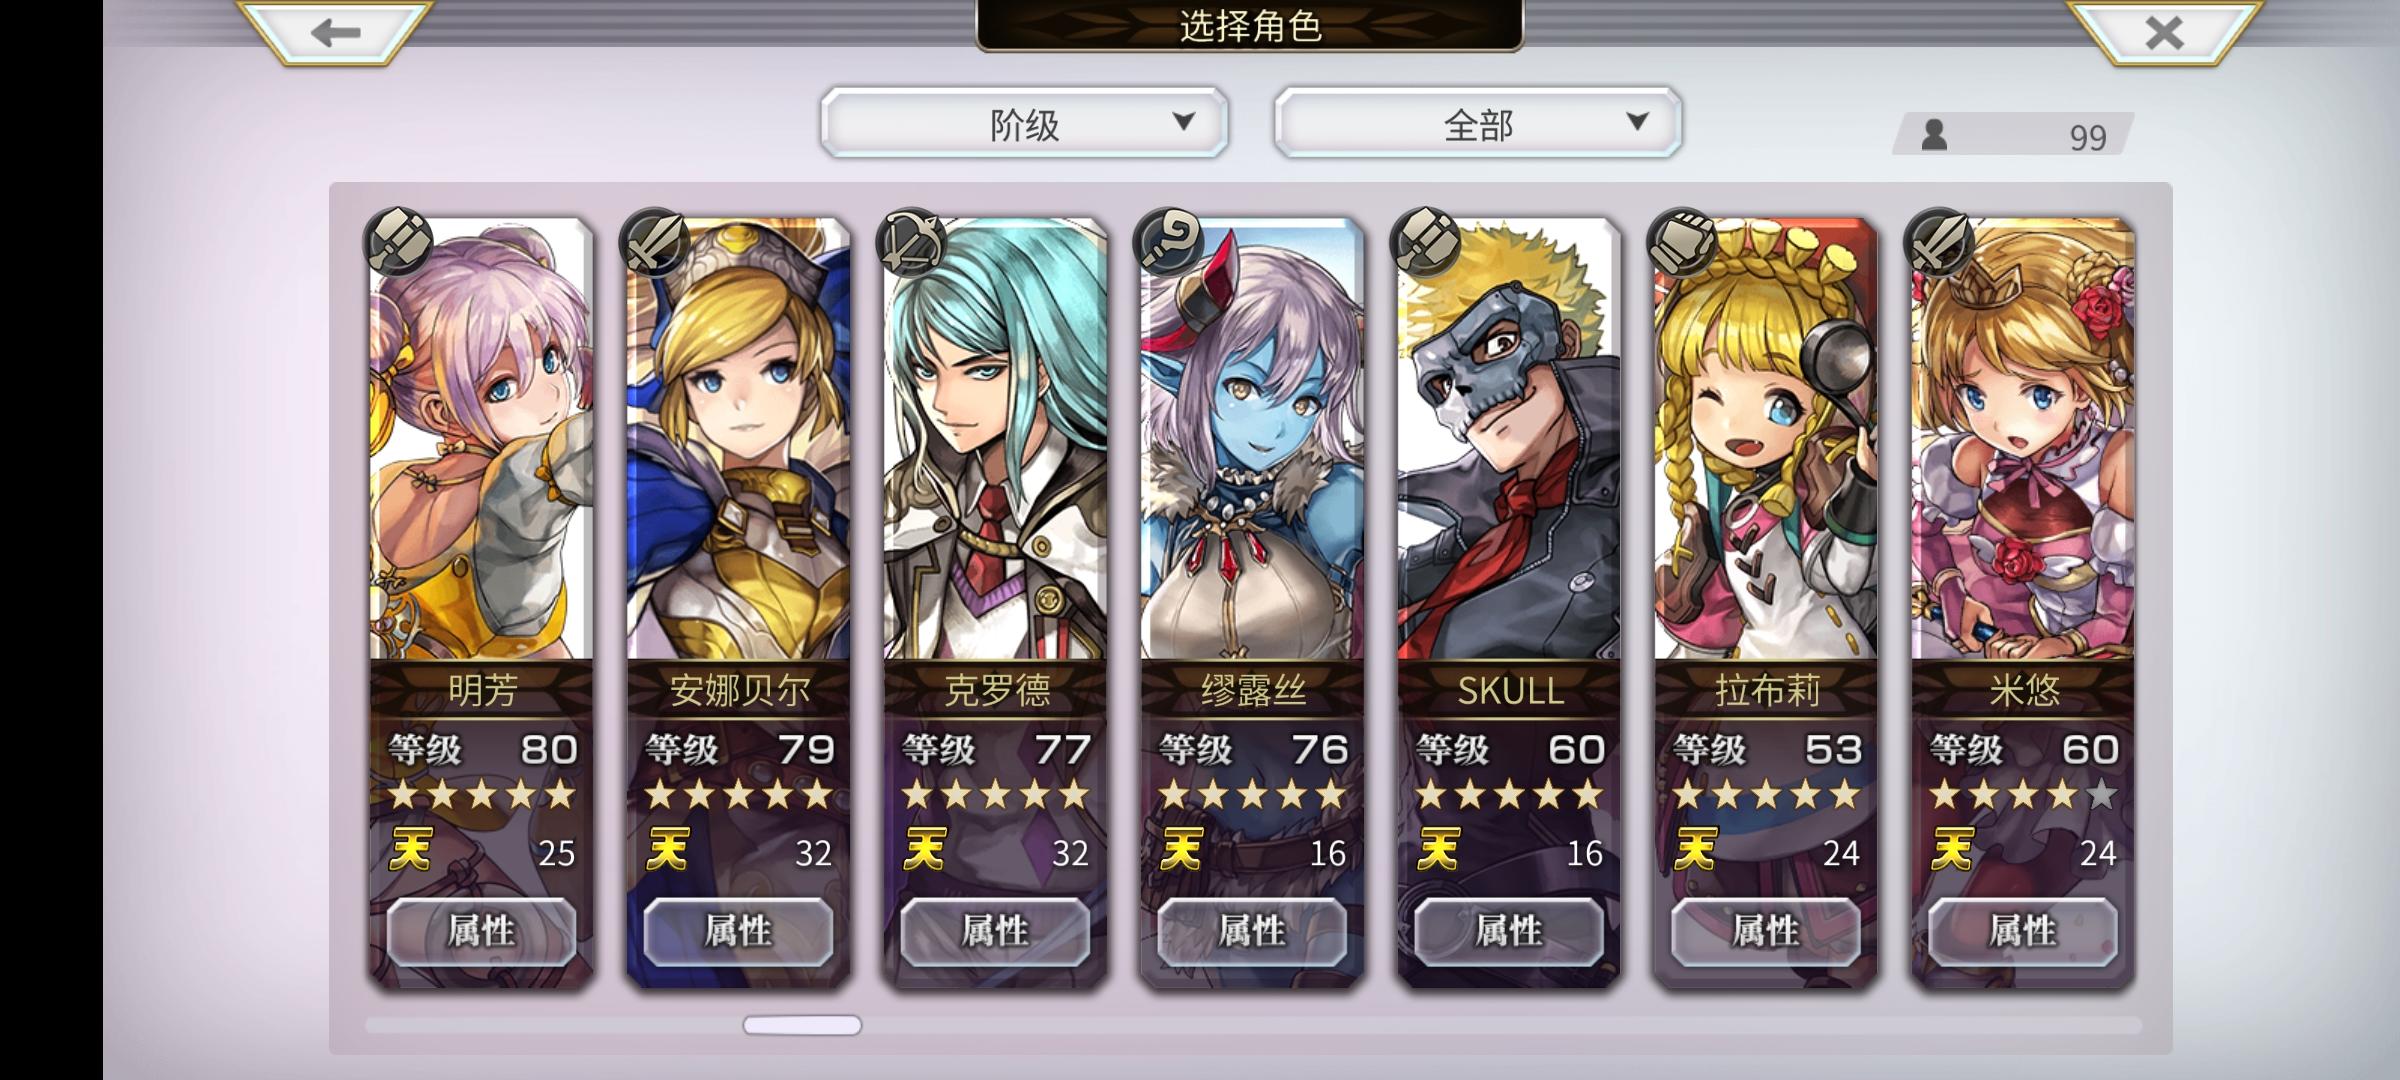Click the staff icon on 缪露丝's card
Viewport: 2400px width, 1080px height.
pos(1168,241)
